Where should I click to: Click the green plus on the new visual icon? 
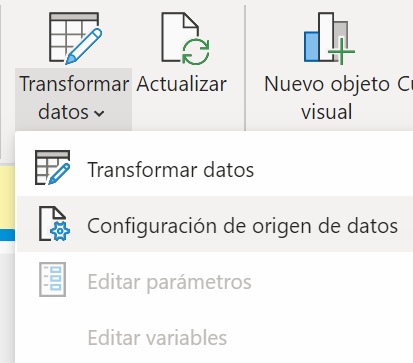point(342,51)
